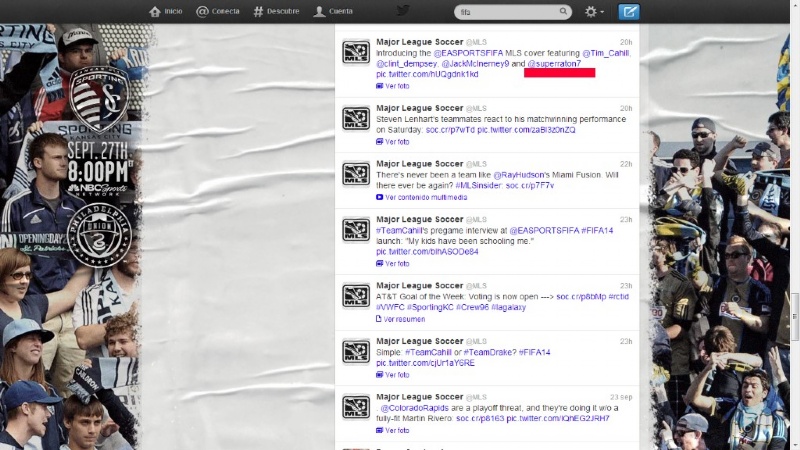Click the page vertical scrollbar thumb
Image resolution: width=800 pixels, height=450 pixels.
pos(794,317)
